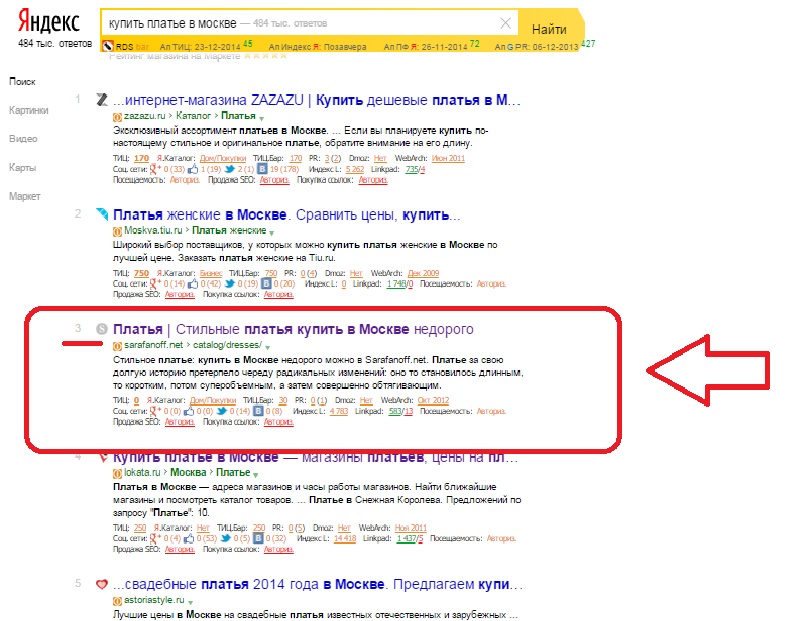The width and height of the screenshot is (807, 621).
Task: Click the astoriastyle.ru heart favicon
Action: coord(102,584)
